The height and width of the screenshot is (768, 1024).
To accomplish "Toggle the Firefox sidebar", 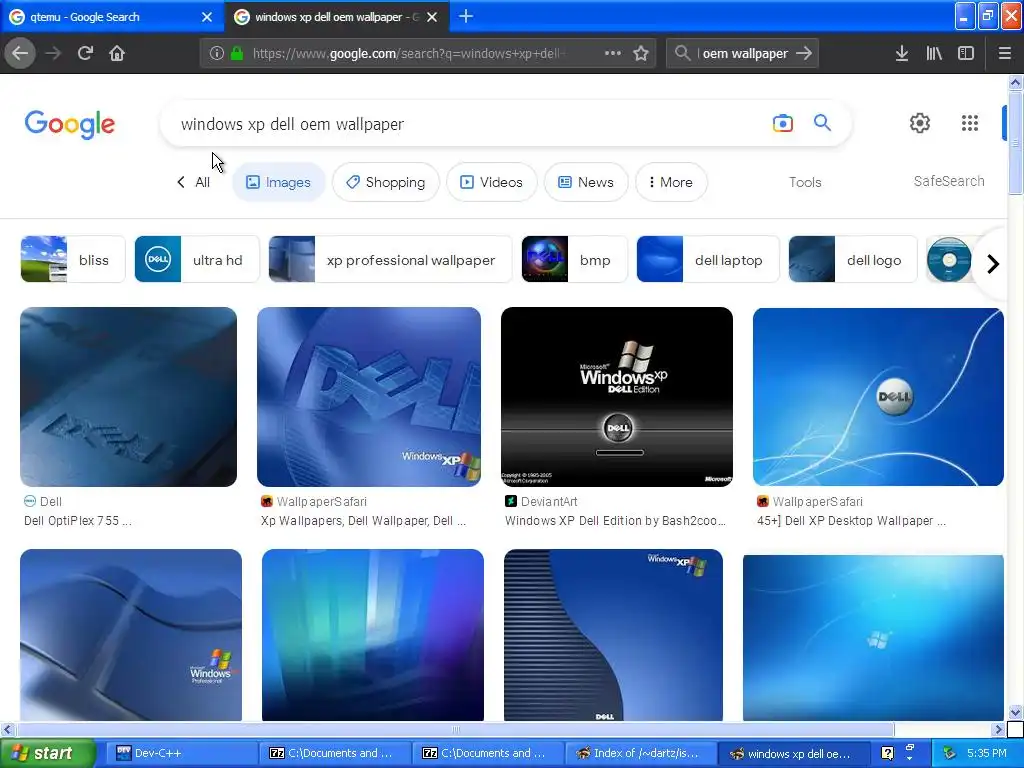I will click(966, 54).
